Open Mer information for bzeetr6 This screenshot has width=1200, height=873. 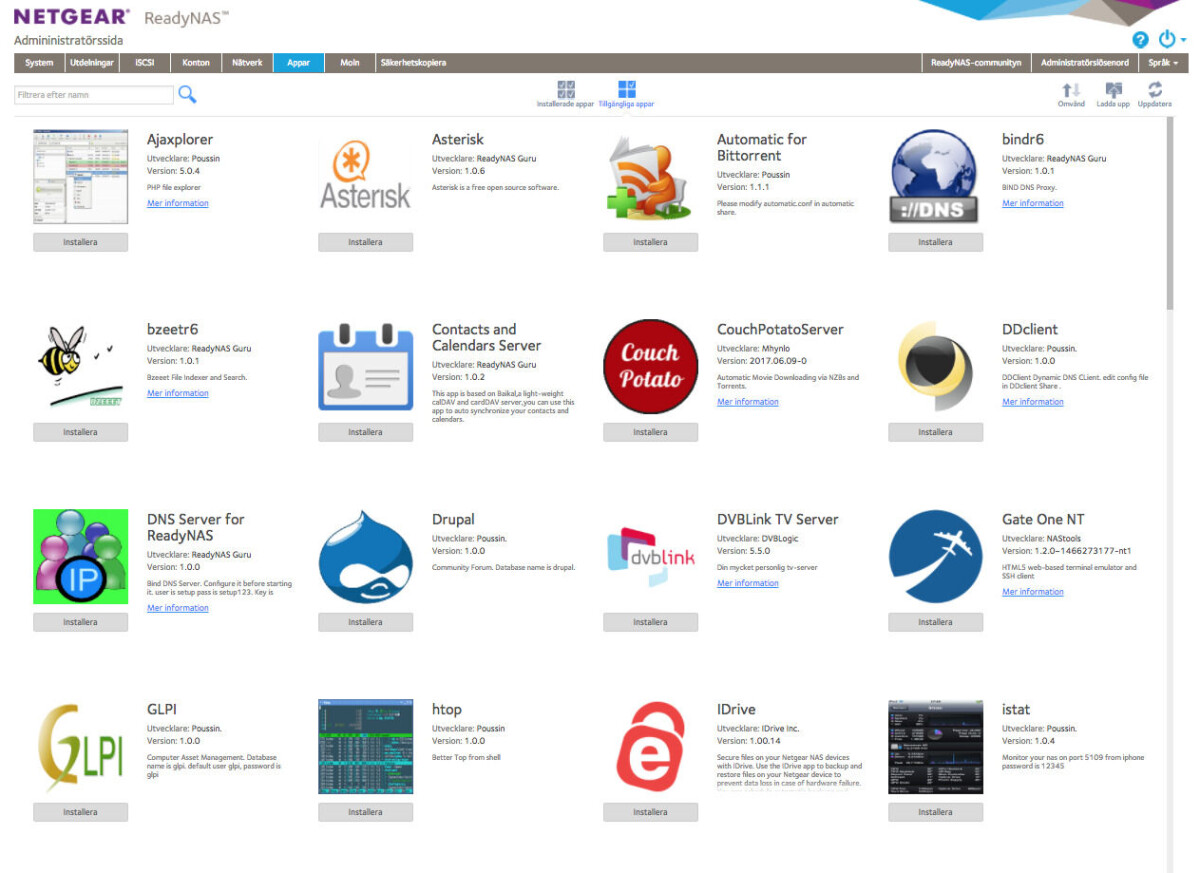point(178,393)
